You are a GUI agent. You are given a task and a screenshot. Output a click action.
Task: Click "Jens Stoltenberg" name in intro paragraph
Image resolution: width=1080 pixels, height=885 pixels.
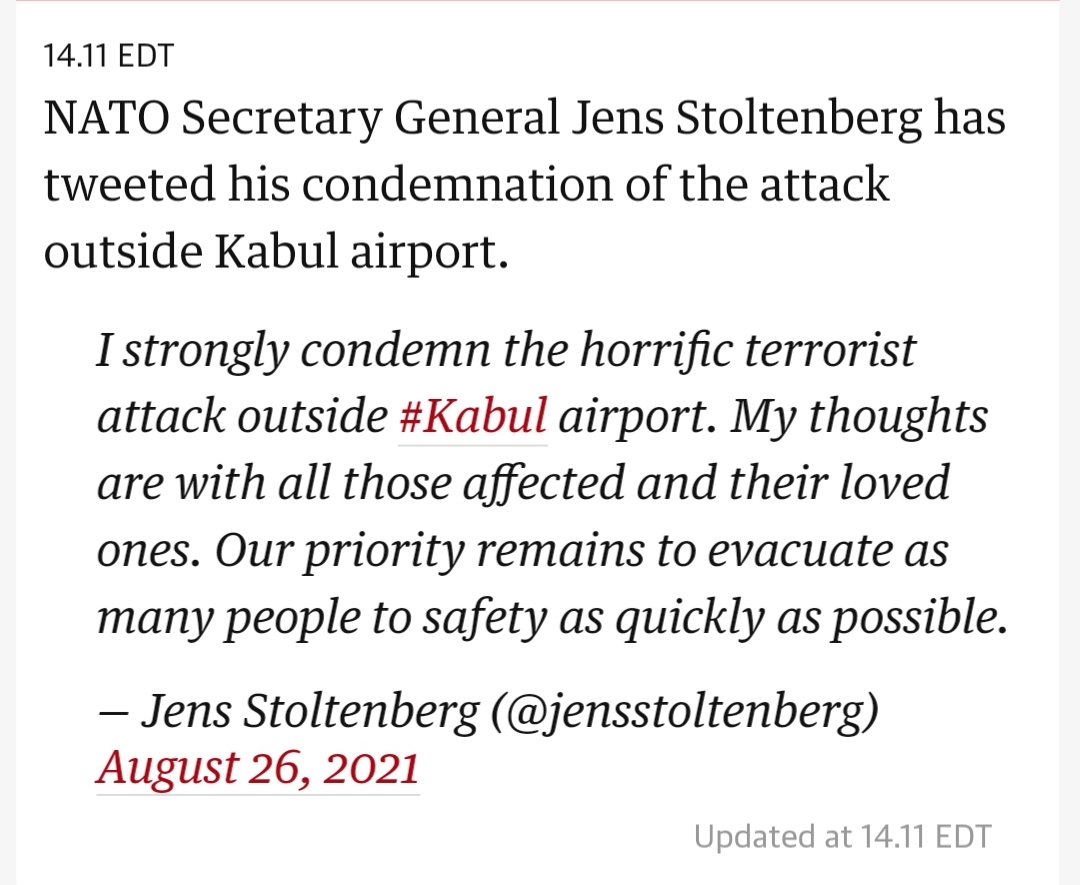pyautogui.click(x=747, y=121)
